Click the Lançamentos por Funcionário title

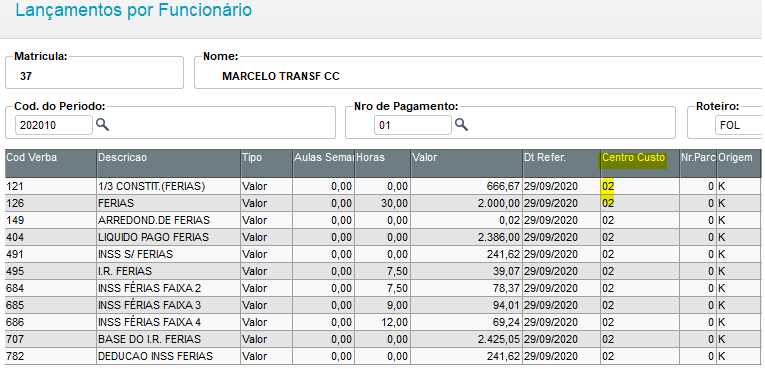(x=134, y=10)
